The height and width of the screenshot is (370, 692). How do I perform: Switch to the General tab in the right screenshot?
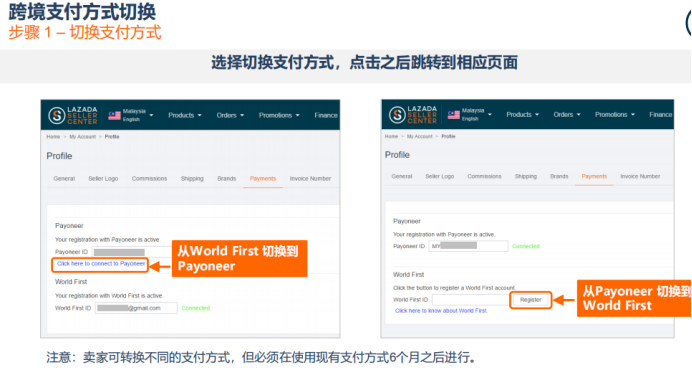402,176
